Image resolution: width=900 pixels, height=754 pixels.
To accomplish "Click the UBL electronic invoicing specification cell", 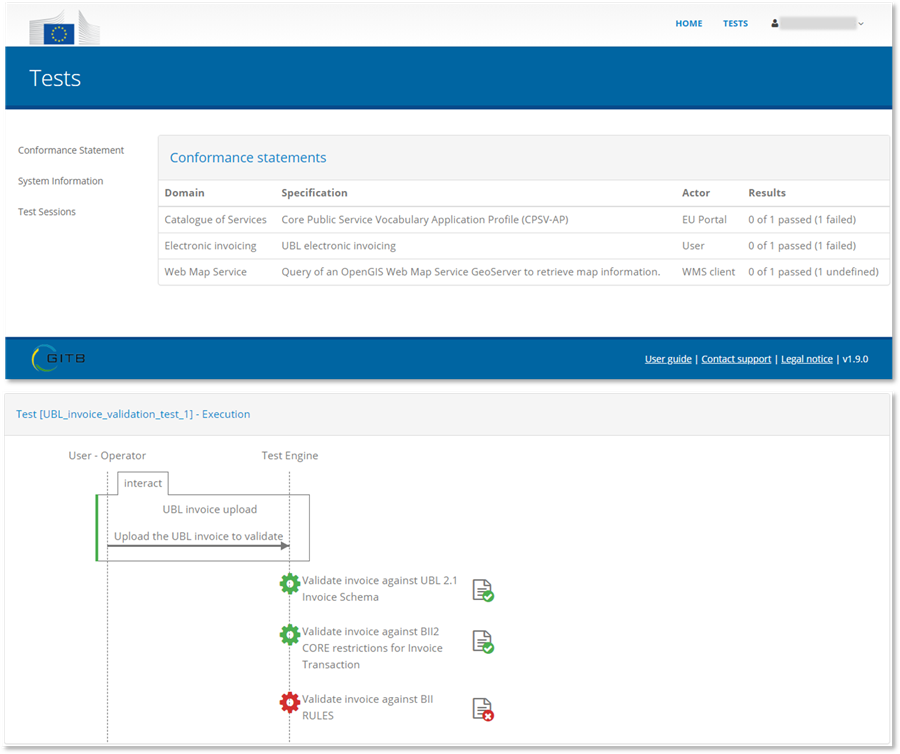I will (339, 246).
